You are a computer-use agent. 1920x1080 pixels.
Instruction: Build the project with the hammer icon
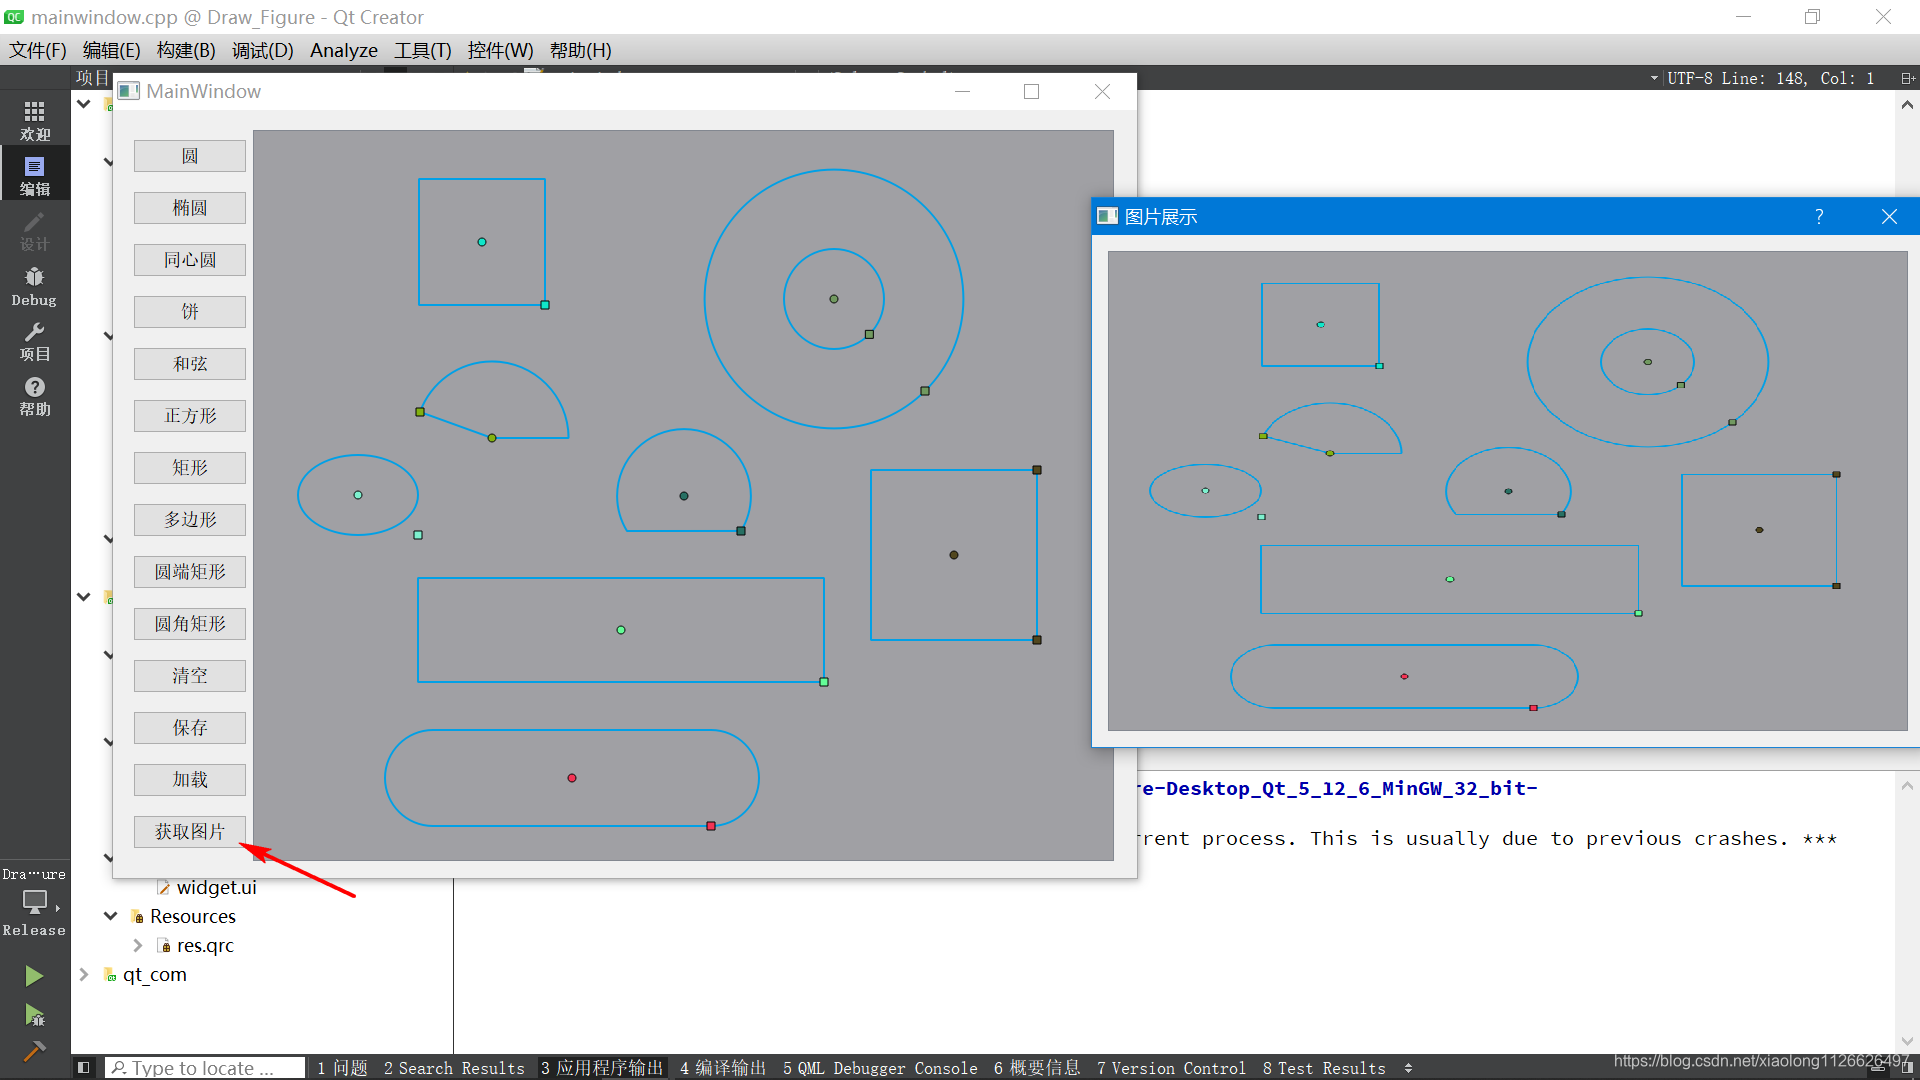[34, 1052]
